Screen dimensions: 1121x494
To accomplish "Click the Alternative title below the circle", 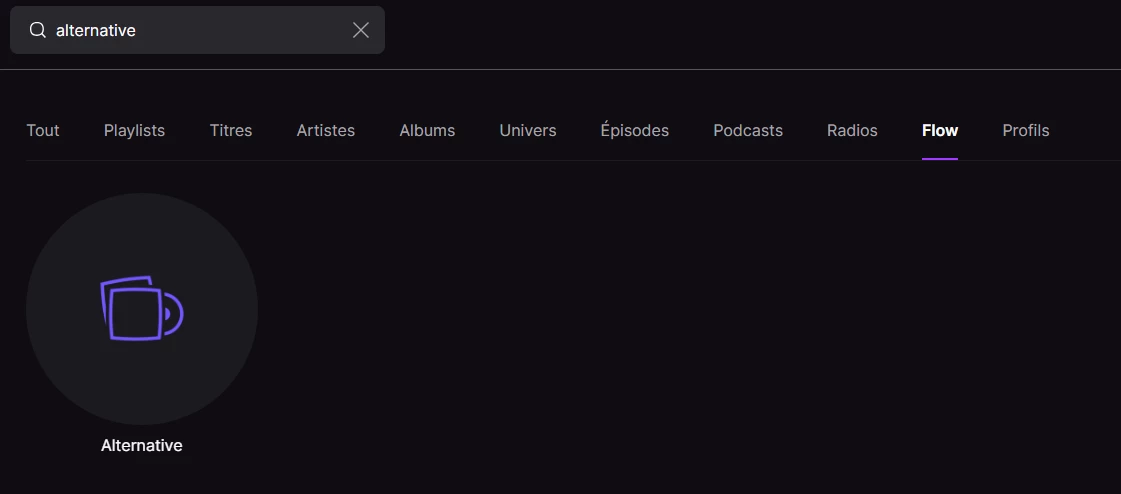I will pos(142,446).
